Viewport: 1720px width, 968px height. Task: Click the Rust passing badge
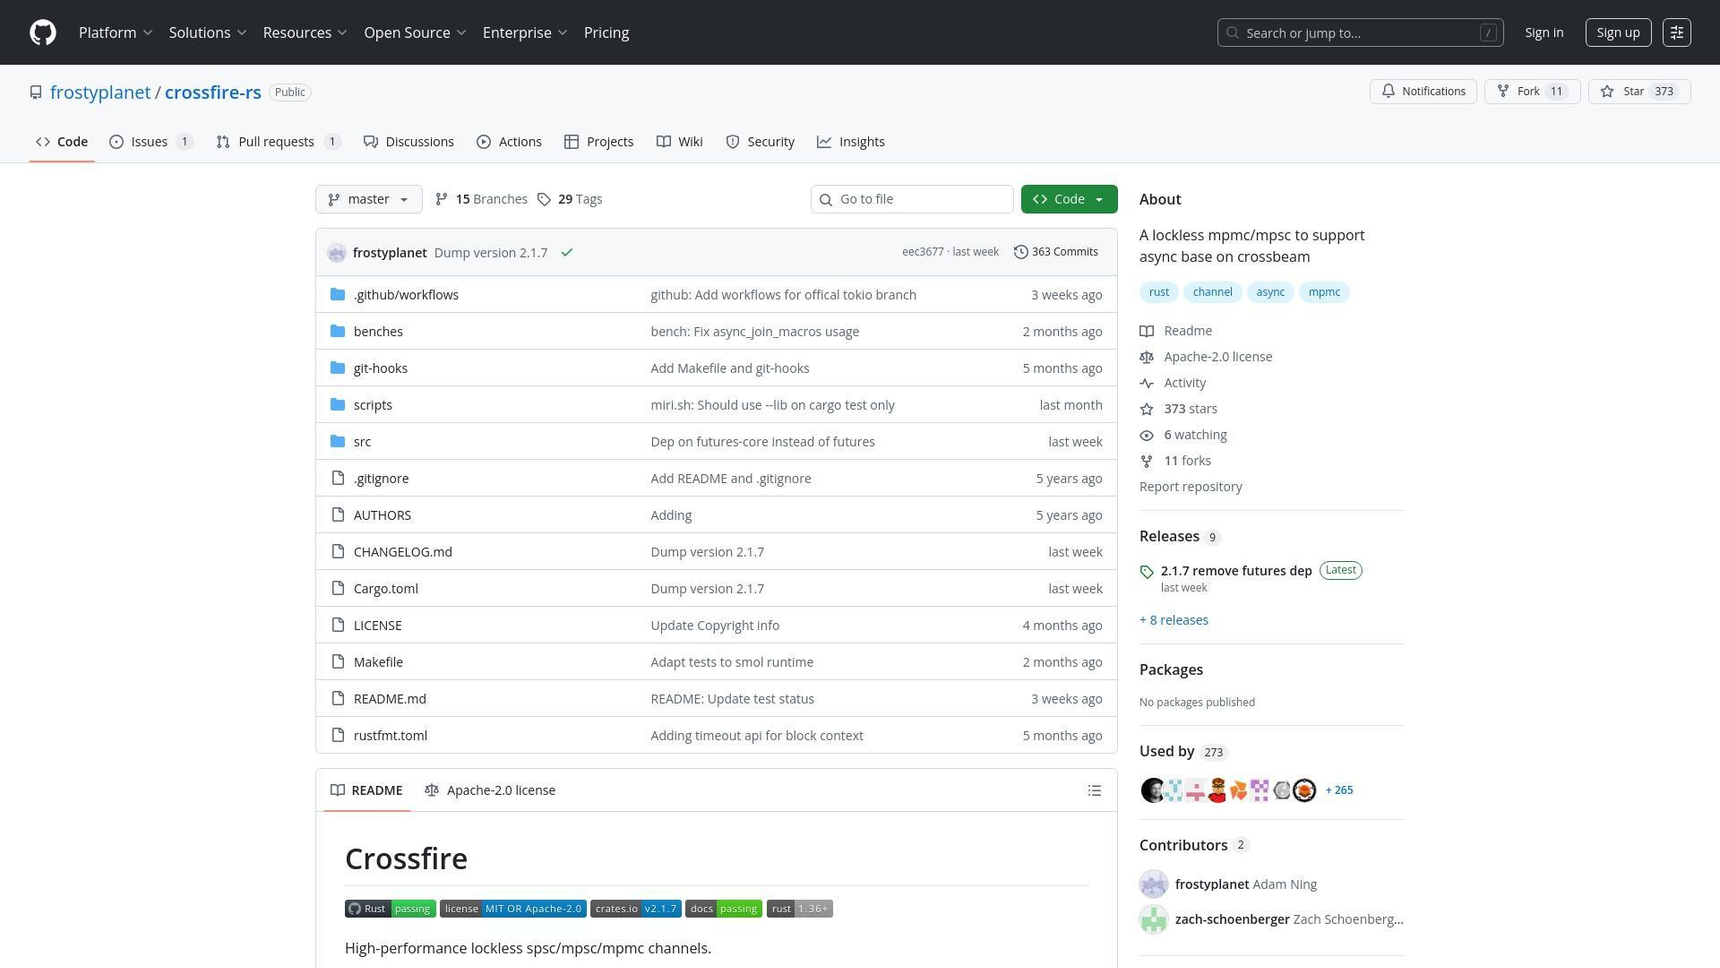(x=390, y=908)
